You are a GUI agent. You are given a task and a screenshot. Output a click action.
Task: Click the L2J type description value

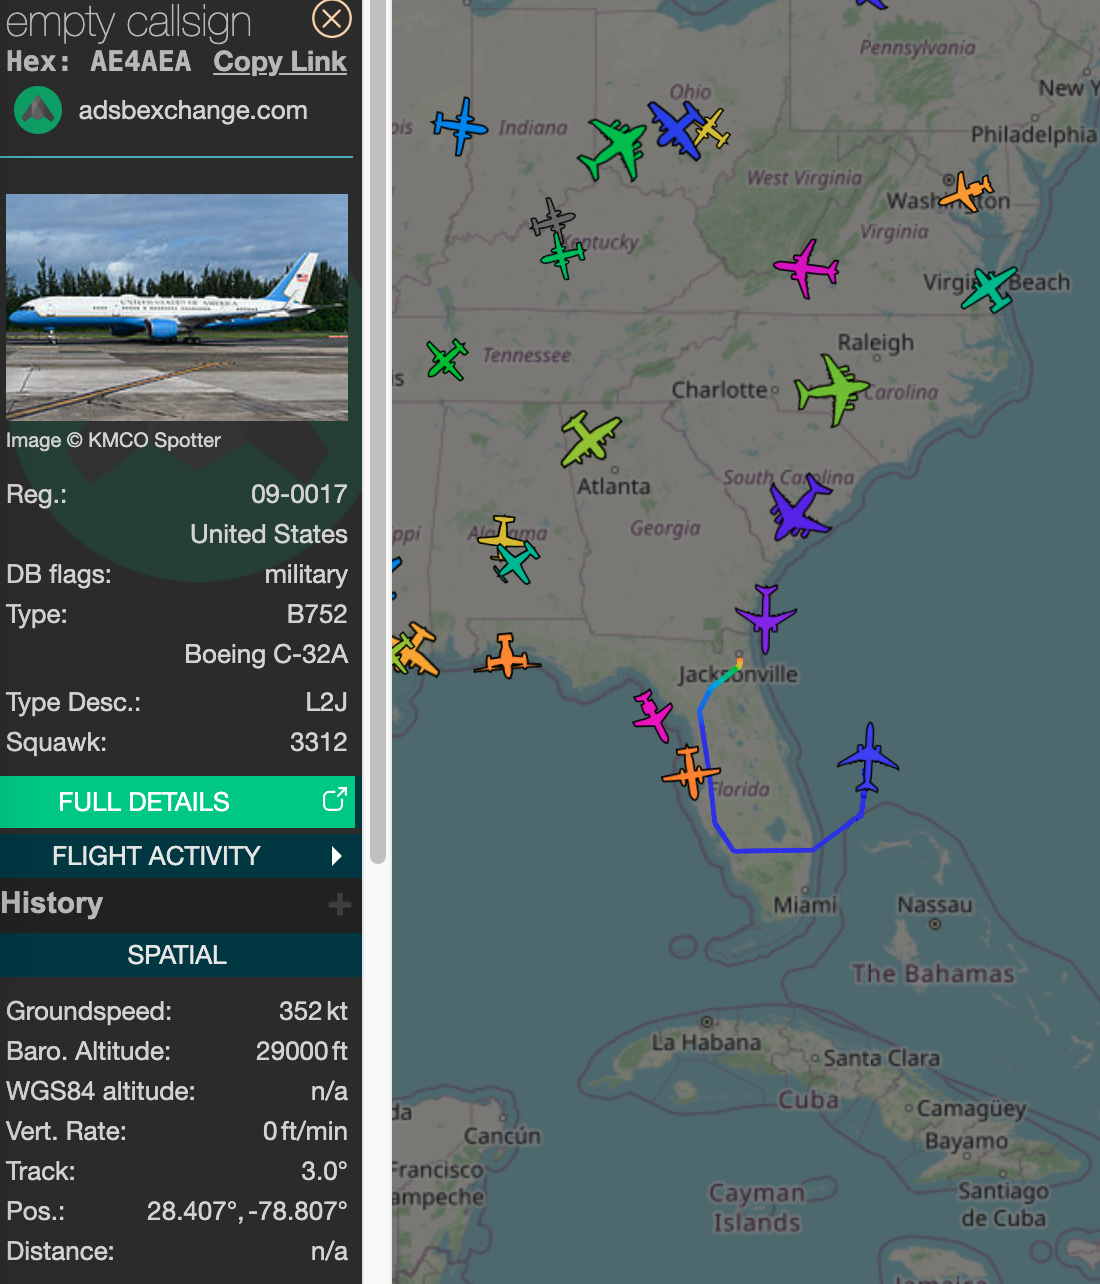(x=326, y=702)
